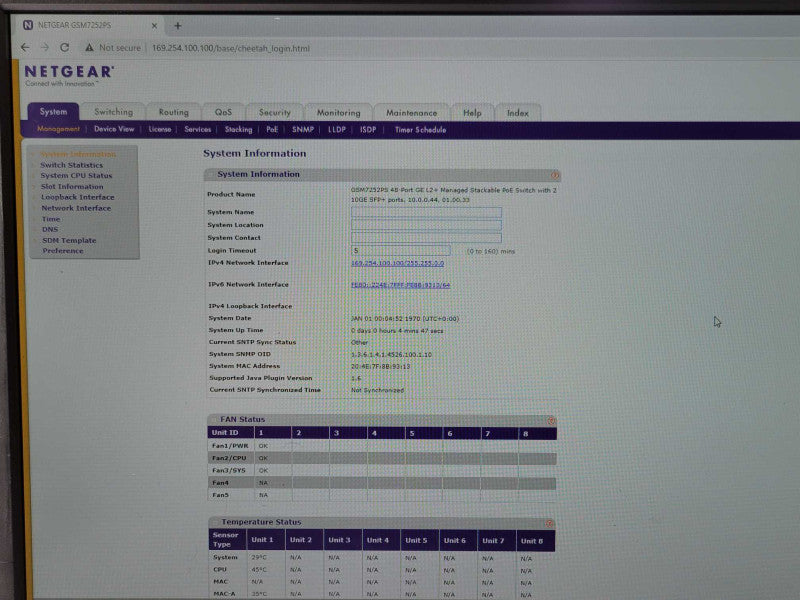Click the System MAC Address value
The height and width of the screenshot is (600, 800).
pyautogui.click(x=381, y=366)
